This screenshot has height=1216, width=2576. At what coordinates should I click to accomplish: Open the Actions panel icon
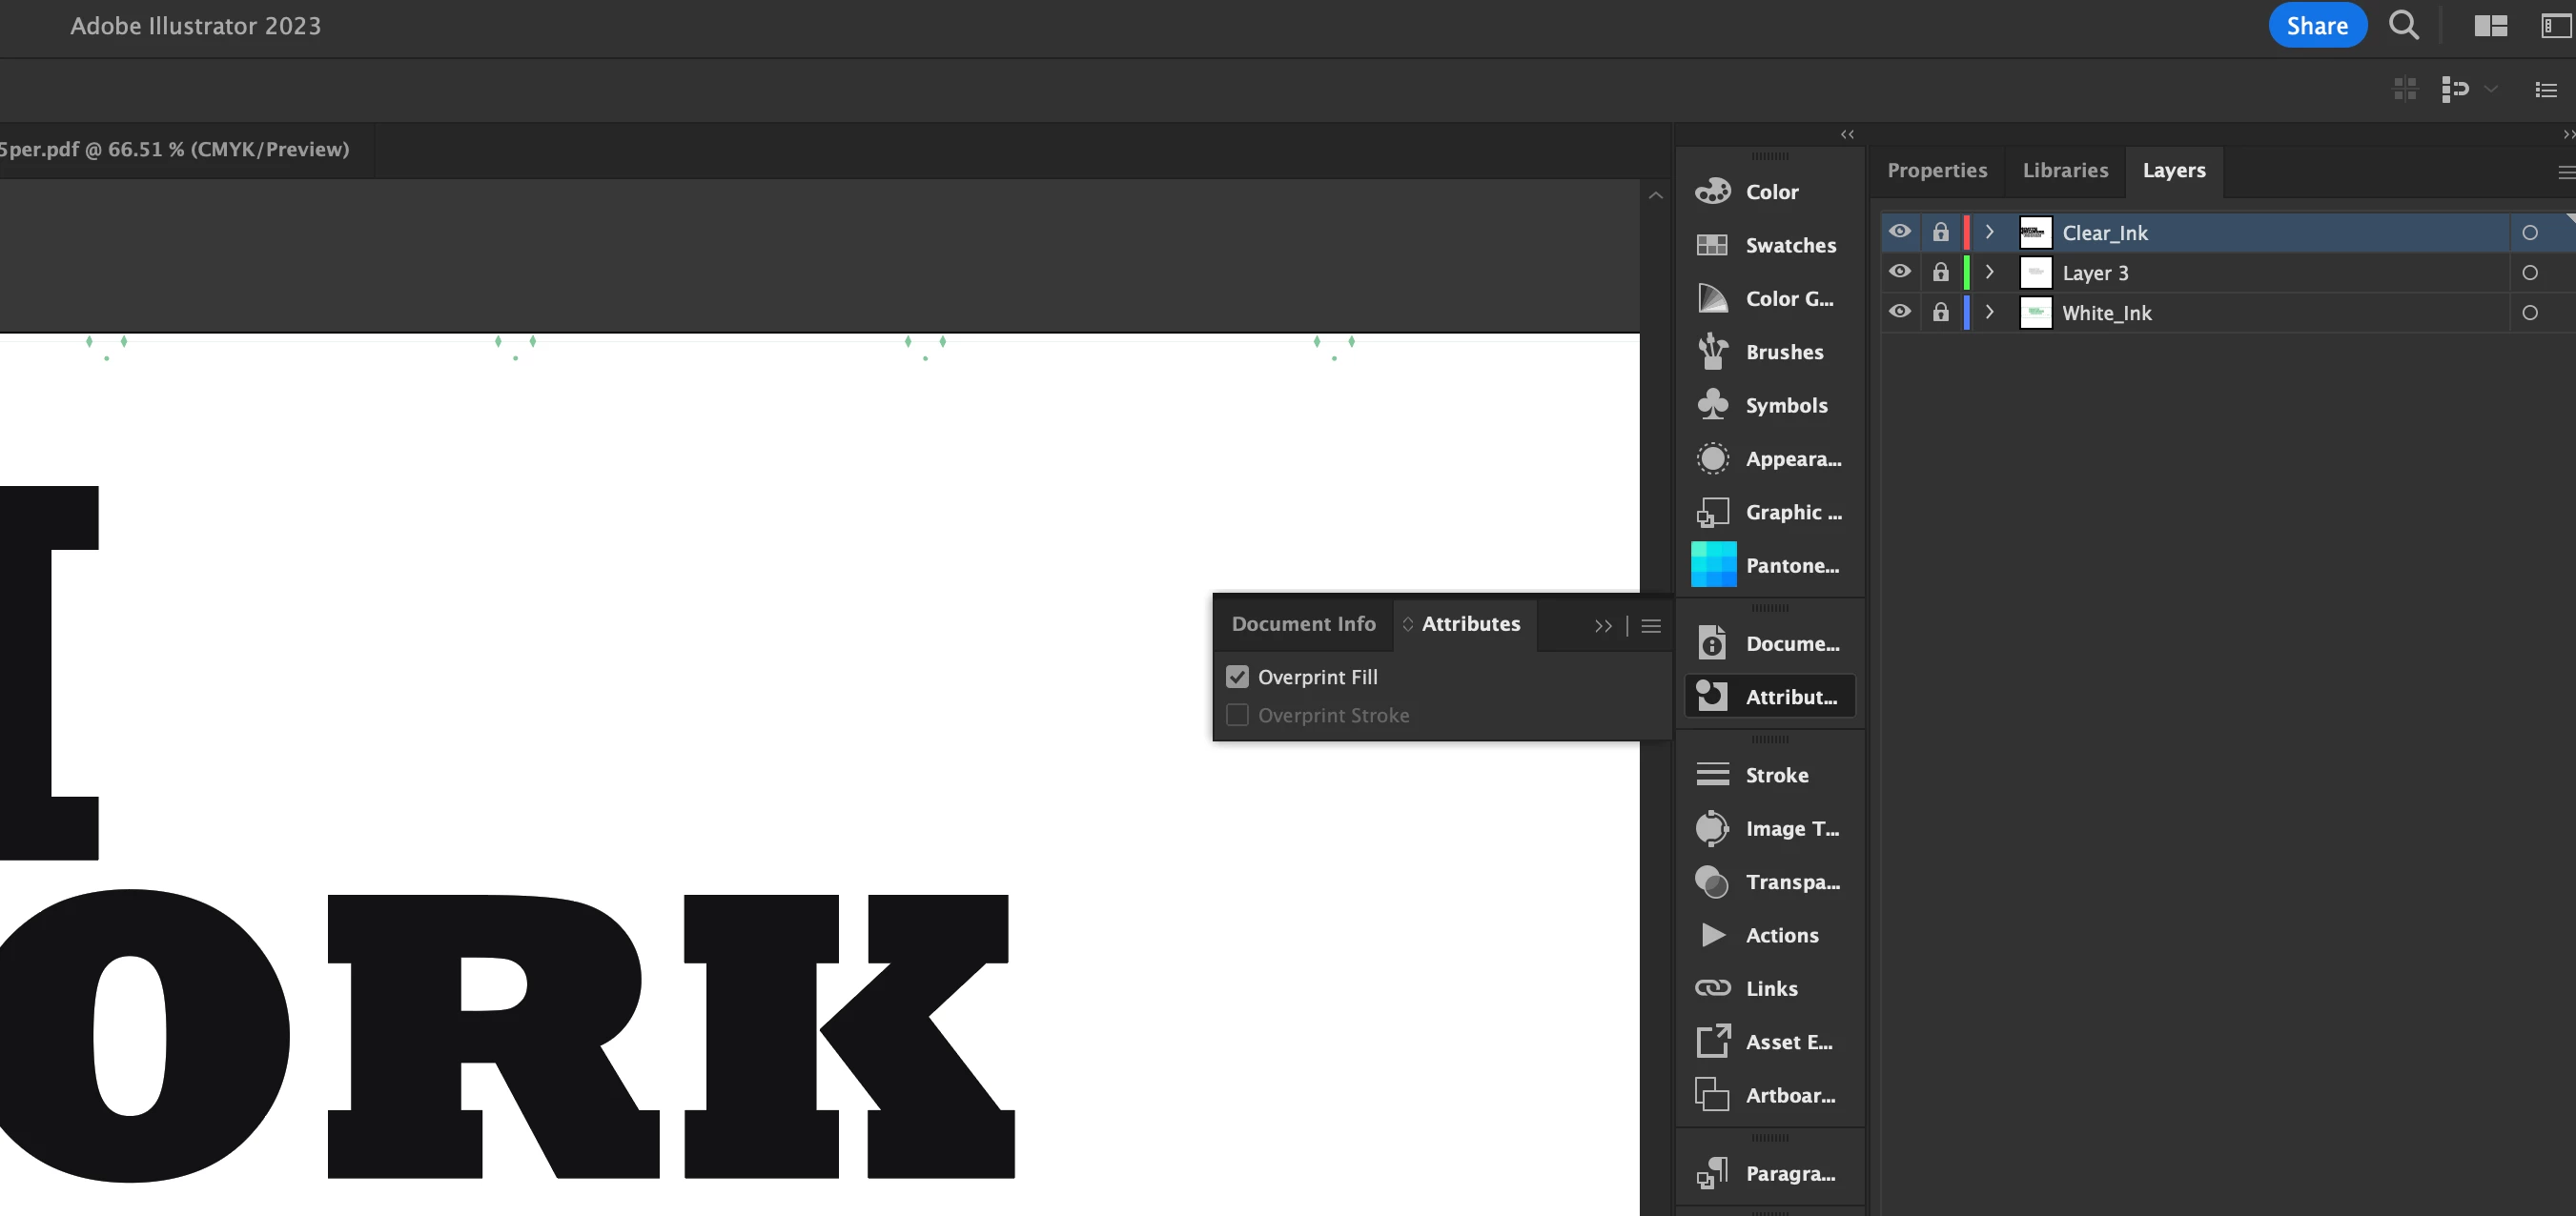point(1712,935)
